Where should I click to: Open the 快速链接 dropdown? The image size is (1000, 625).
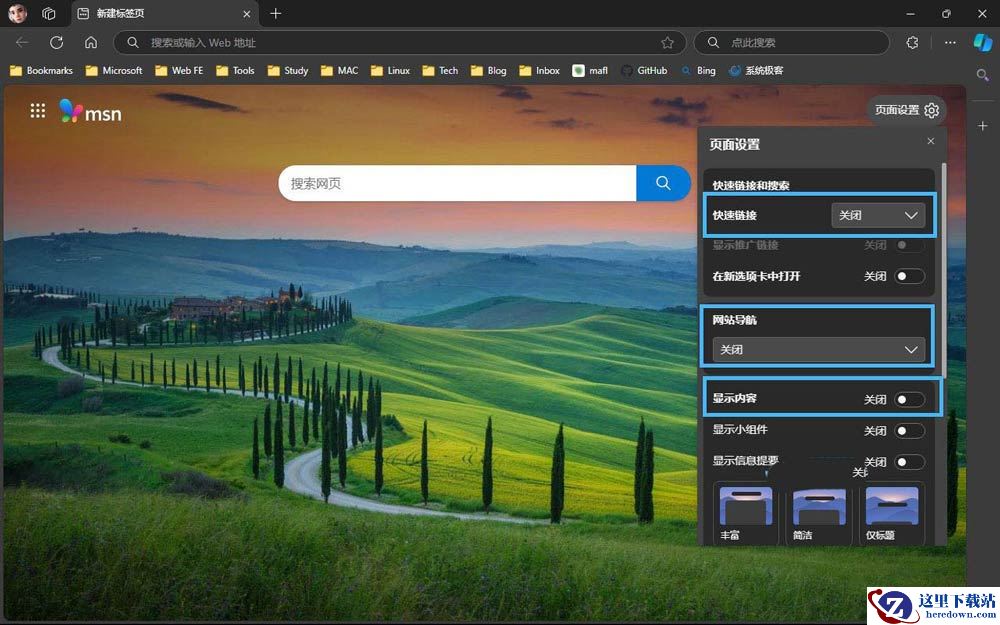point(878,216)
